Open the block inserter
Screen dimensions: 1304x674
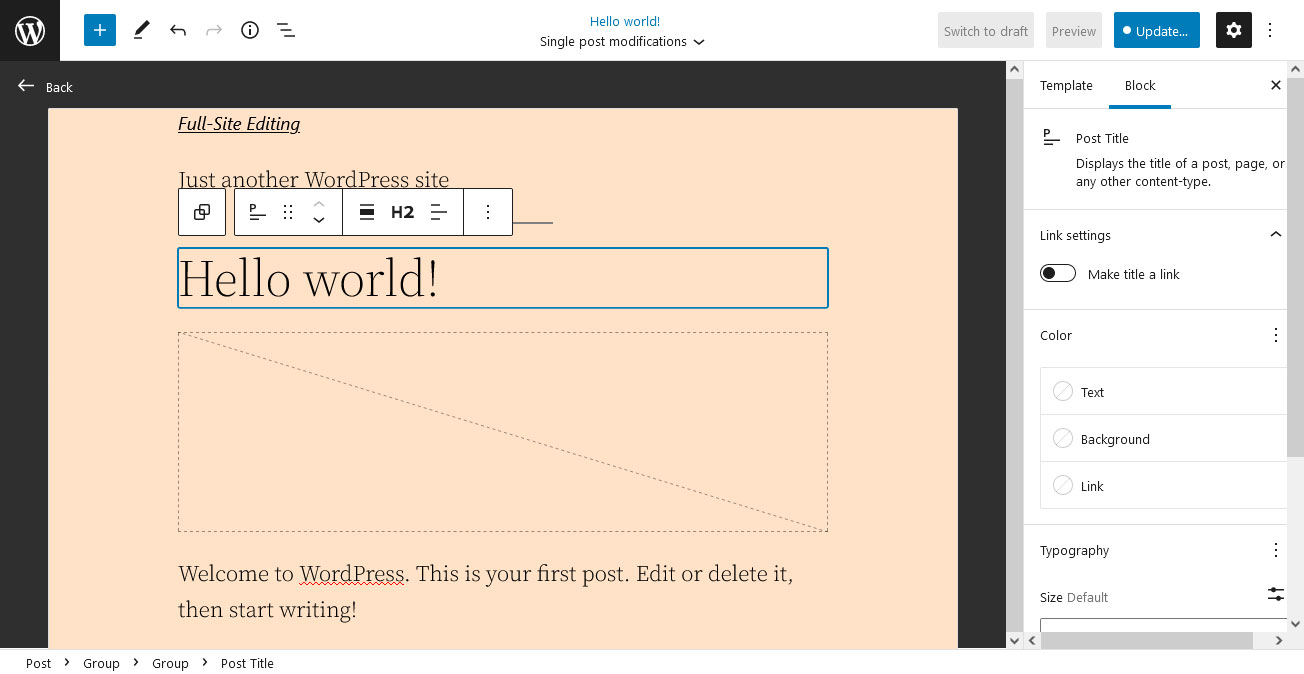click(99, 30)
